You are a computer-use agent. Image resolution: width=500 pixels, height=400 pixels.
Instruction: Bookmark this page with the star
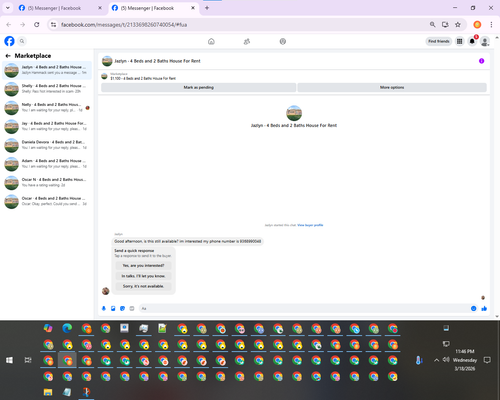tap(458, 25)
